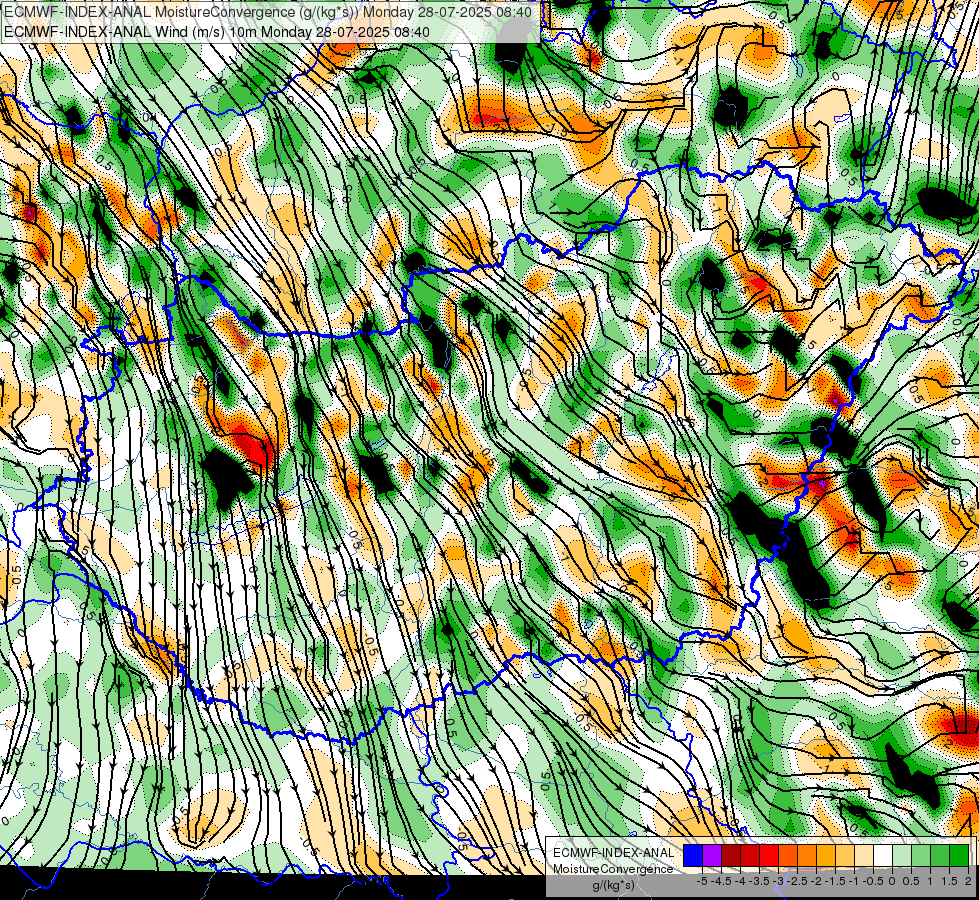Select the medium green swatch from 1 to 1.5
This screenshot has width=979, height=900.
(x=940, y=856)
